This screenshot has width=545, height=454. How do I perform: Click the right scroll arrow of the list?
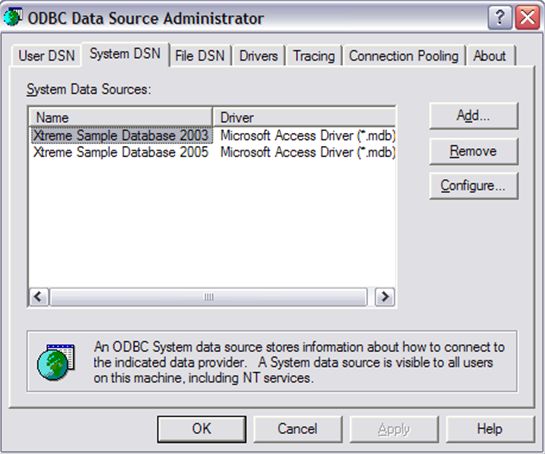click(385, 297)
